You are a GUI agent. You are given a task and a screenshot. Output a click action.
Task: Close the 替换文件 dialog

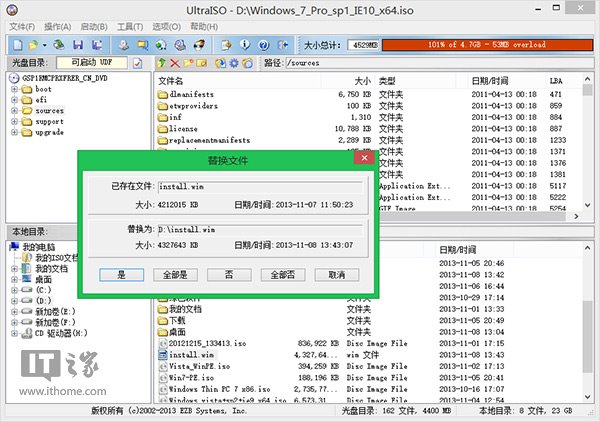pos(365,158)
